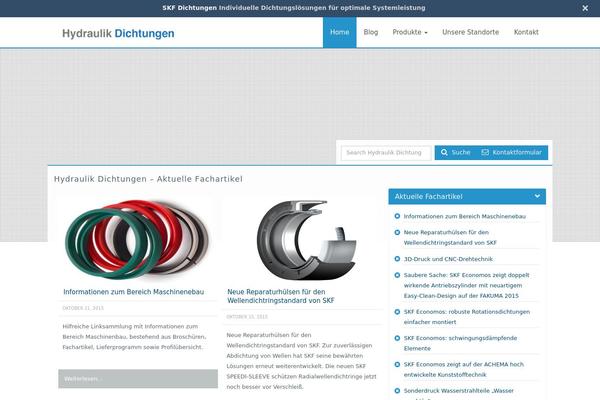
Task: Open sidebar link Saubere Sache: SKF Economos
Action: 466,285
